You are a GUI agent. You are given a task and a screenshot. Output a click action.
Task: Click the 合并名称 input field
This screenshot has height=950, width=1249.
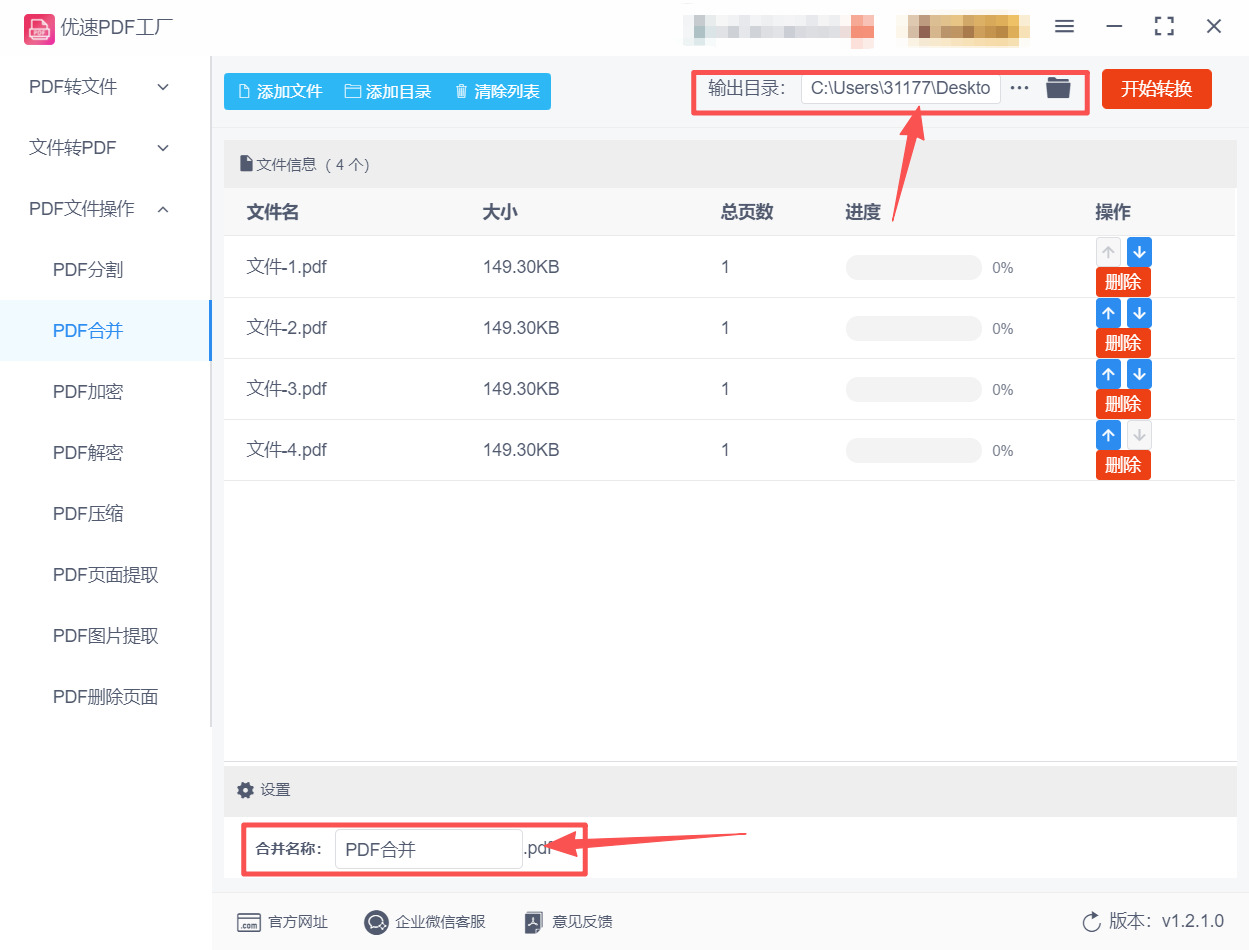(x=428, y=850)
